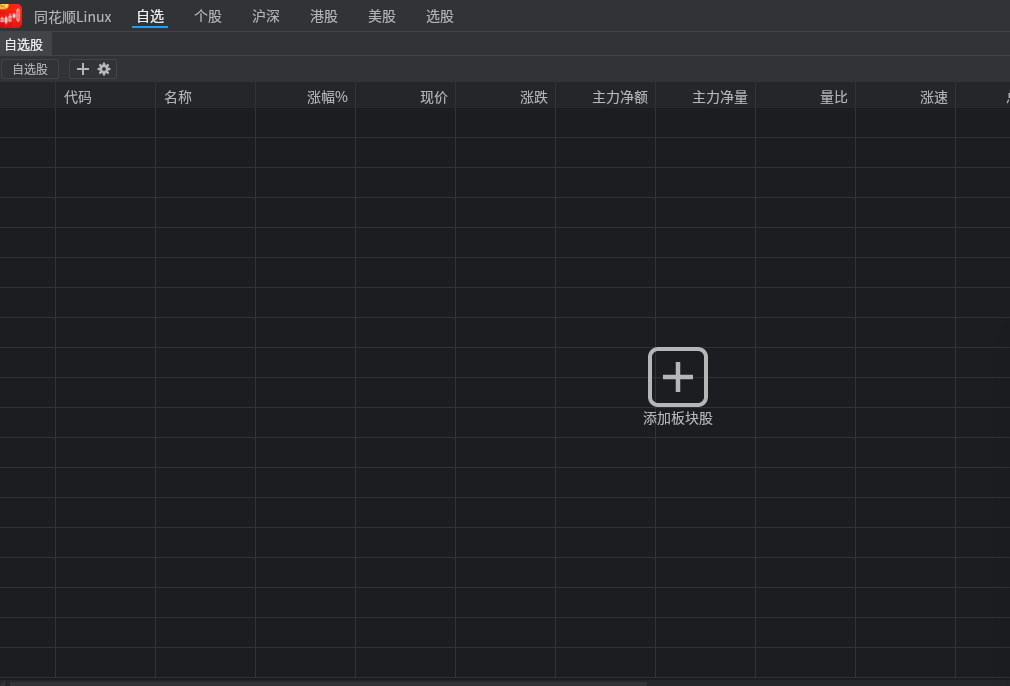This screenshot has height=686, width=1010.
Task: Switch to 美股 tab
Action: 382,16
